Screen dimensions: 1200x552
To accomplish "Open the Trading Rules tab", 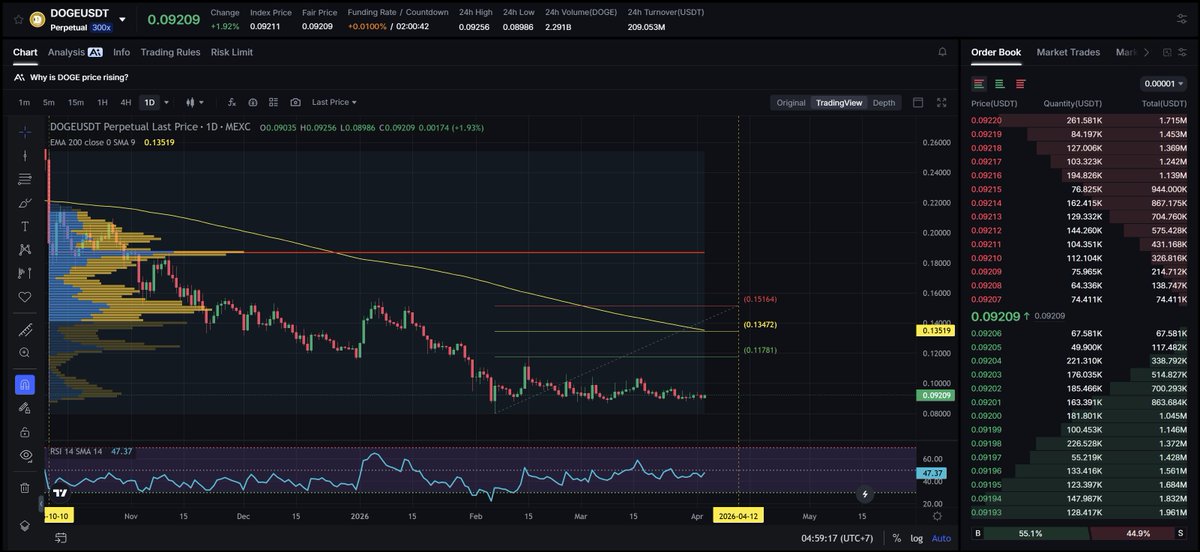I will [x=170, y=52].
